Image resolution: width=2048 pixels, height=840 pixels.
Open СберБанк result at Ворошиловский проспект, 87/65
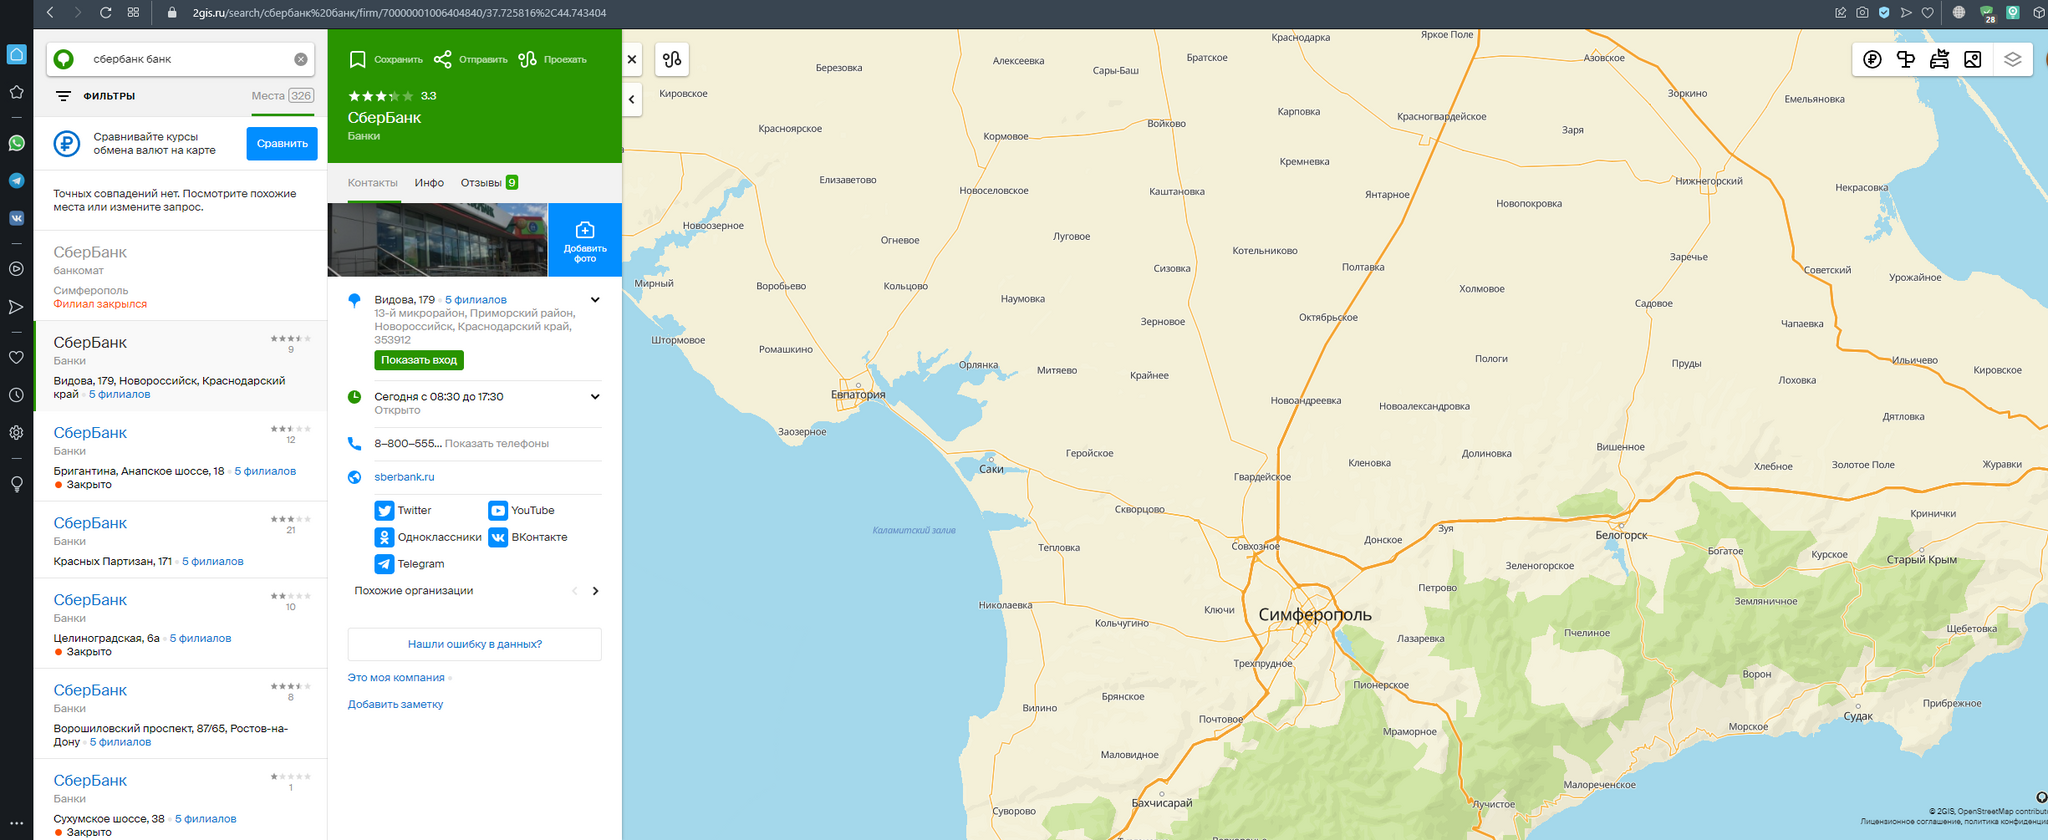pyautogui.click(x=181, y=714)
